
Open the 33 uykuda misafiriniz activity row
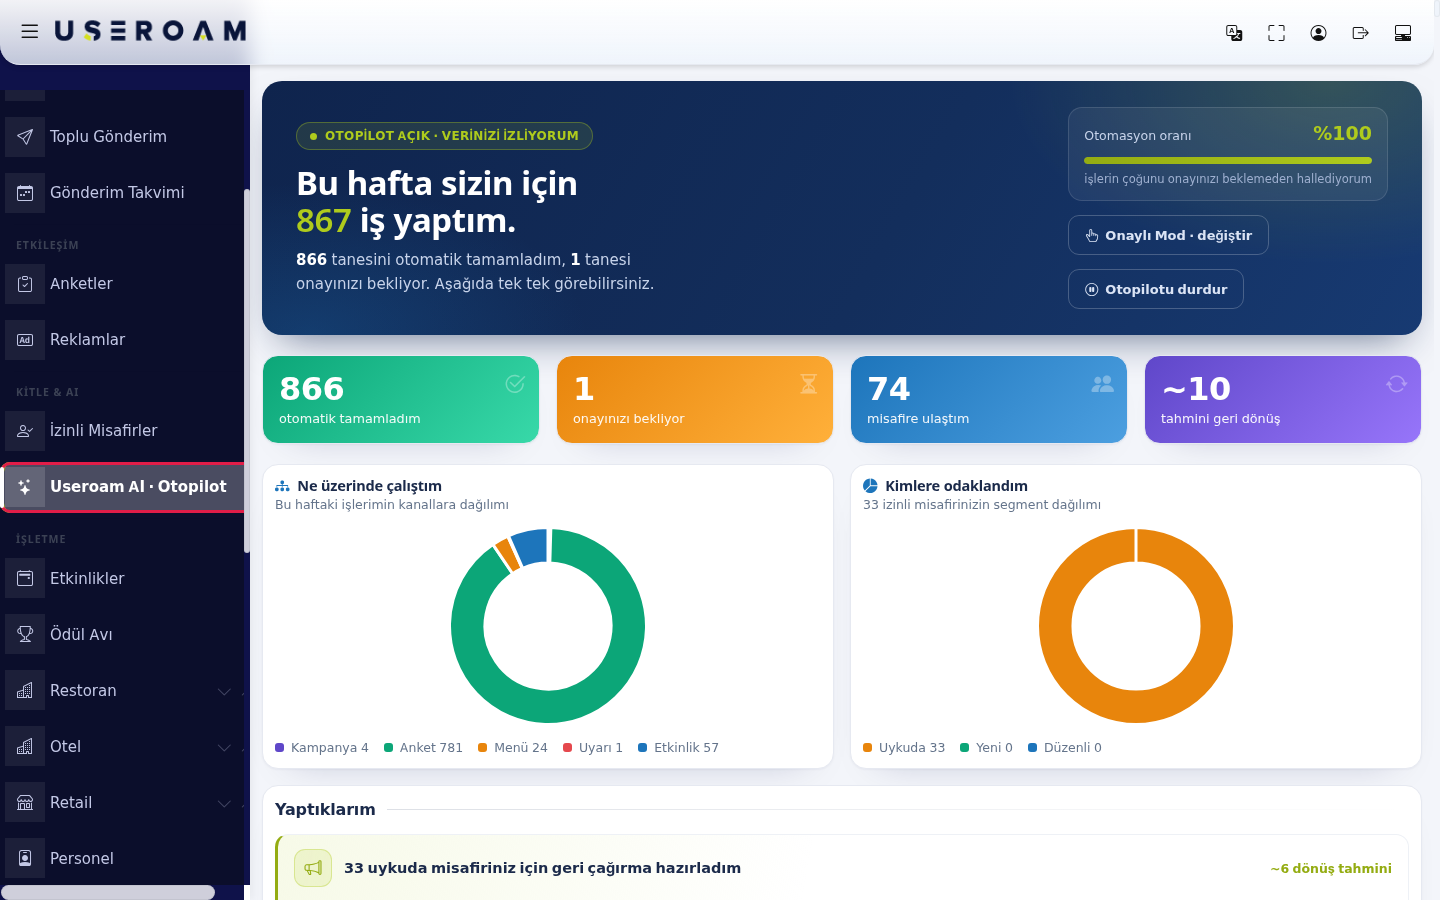click(x=842, y=868)
